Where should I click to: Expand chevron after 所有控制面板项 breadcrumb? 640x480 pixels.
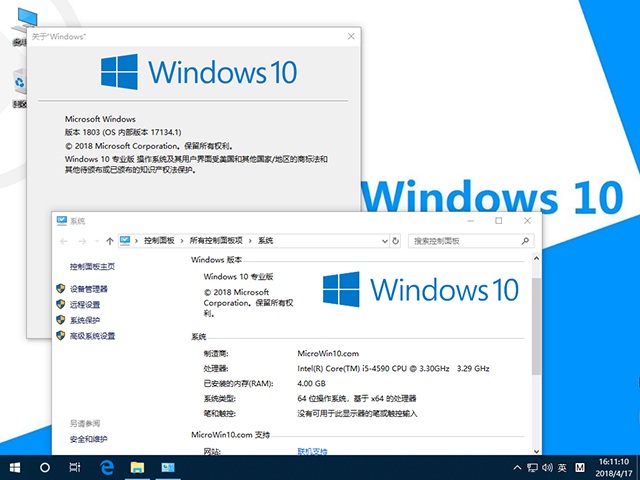pyautogui.click(x=250, y=241)
